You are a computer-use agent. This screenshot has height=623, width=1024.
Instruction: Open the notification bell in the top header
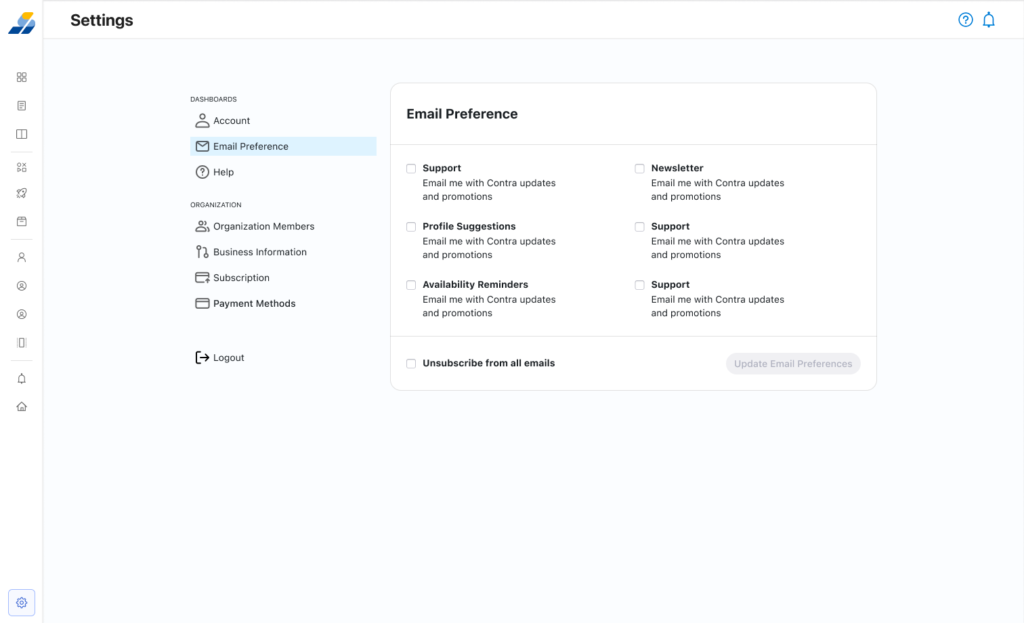coord(989,20)
